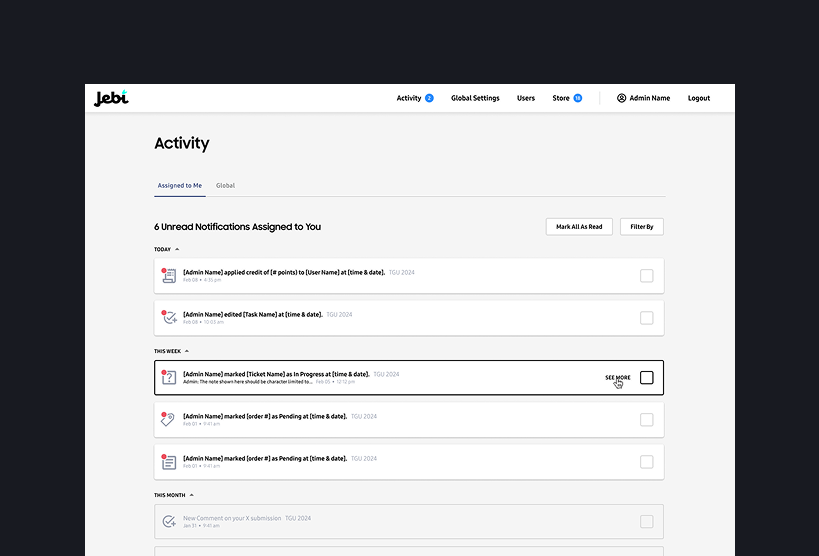Screen dimensions: 819x556
Task: Open Global Settings in the navigation bar
Action: pos(475,98)
